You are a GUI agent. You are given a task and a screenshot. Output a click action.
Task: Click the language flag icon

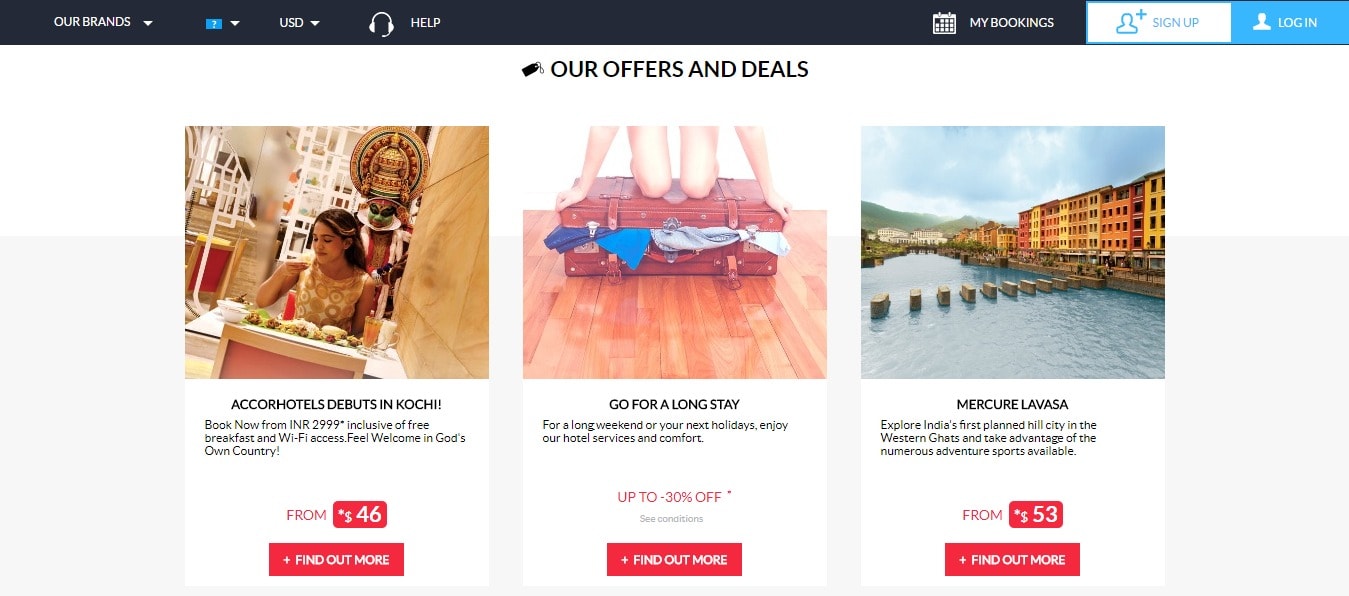(213, 23)
